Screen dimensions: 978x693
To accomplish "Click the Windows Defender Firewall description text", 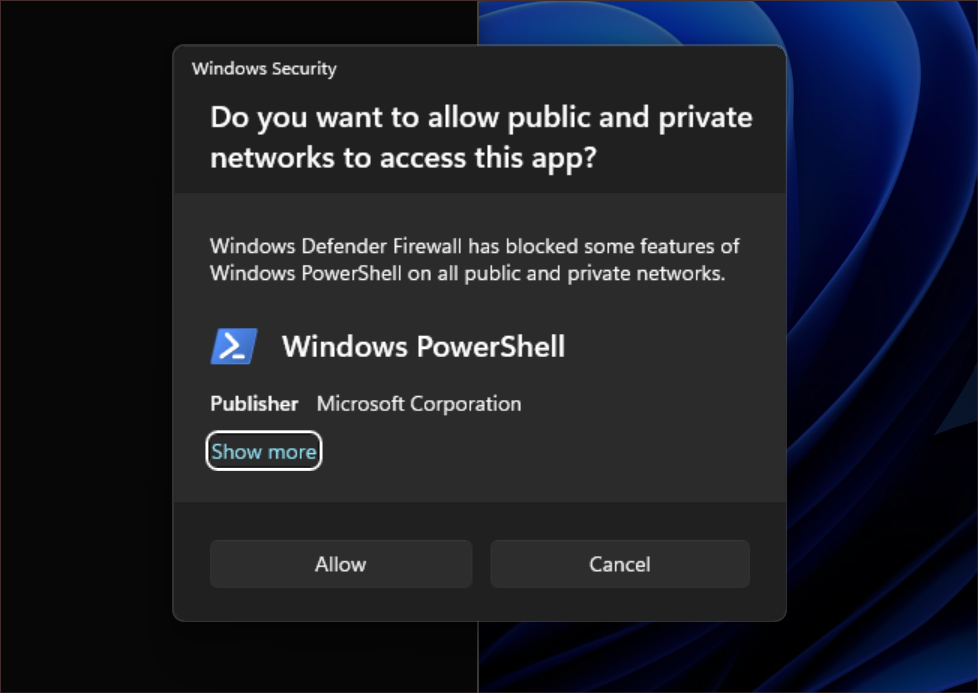I will click(x=474, y=259).
